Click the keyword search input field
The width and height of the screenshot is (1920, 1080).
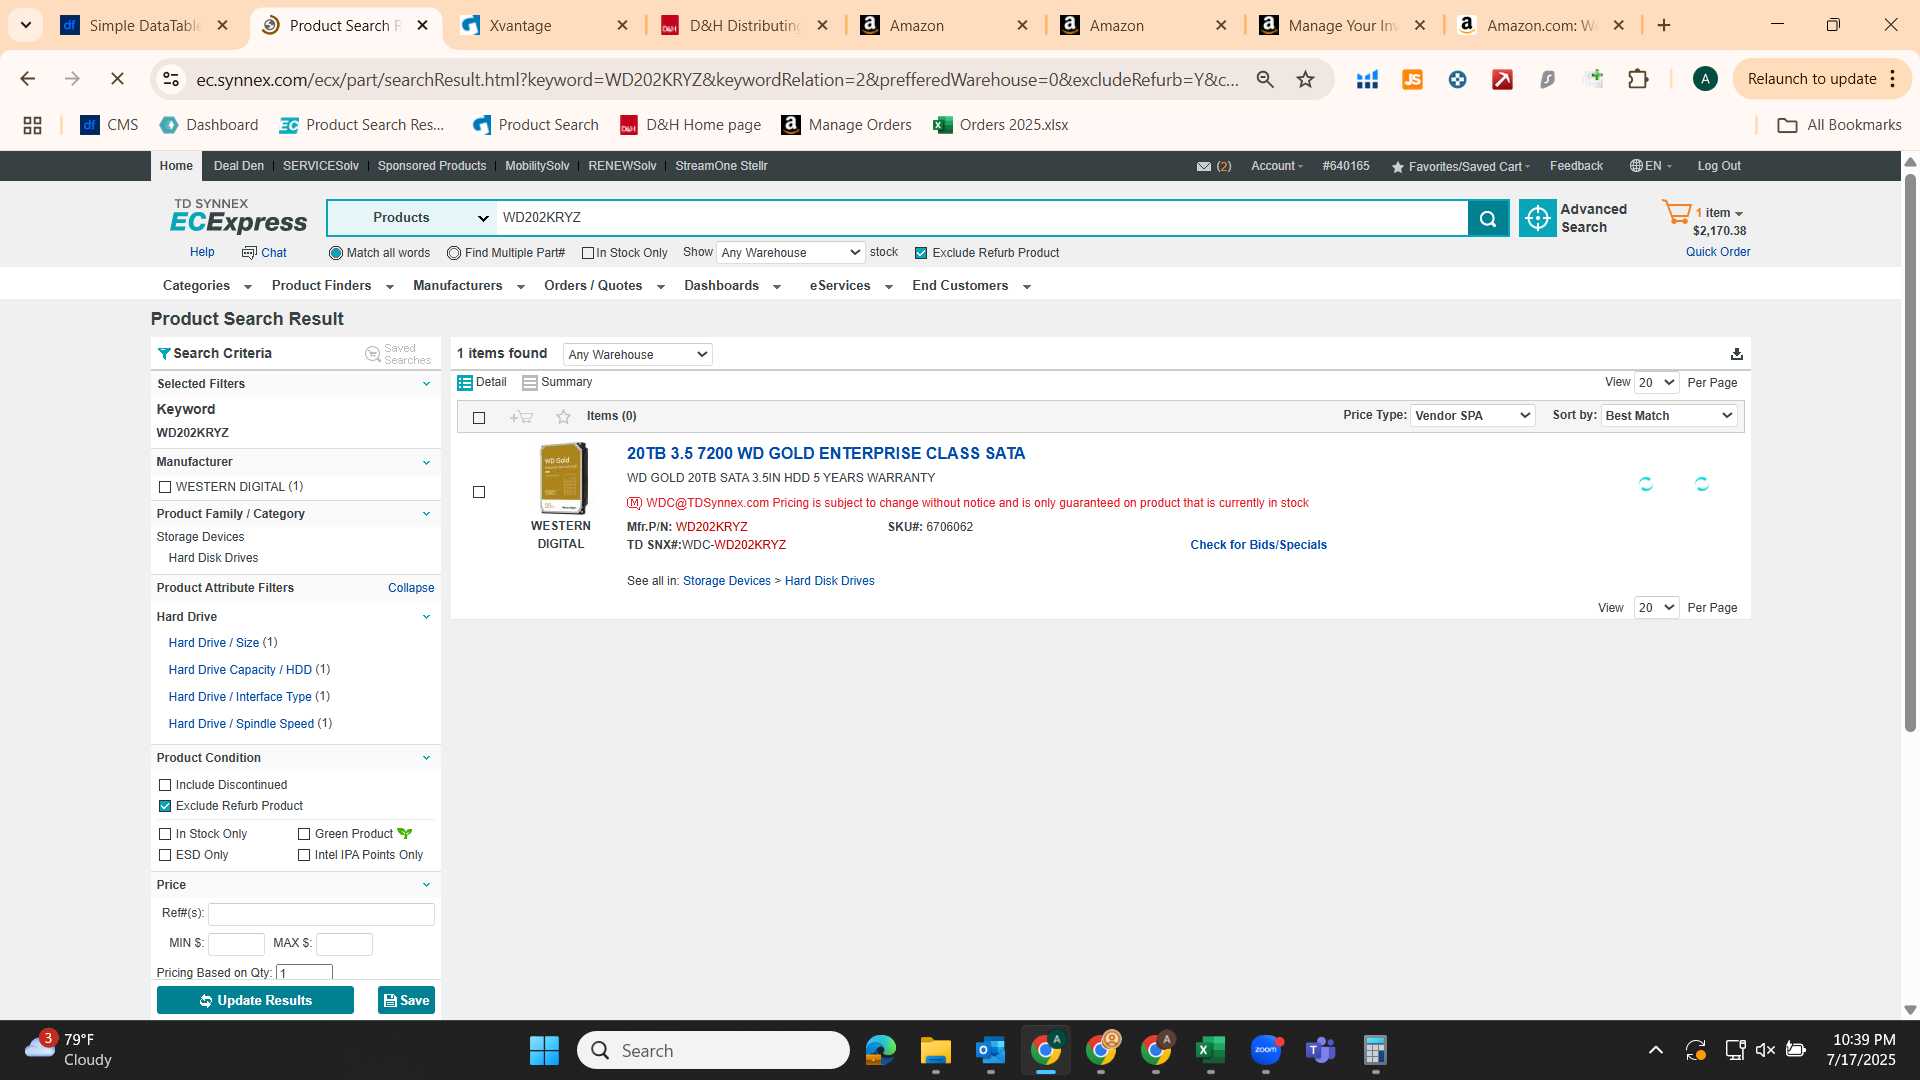(x=982, y=218)
